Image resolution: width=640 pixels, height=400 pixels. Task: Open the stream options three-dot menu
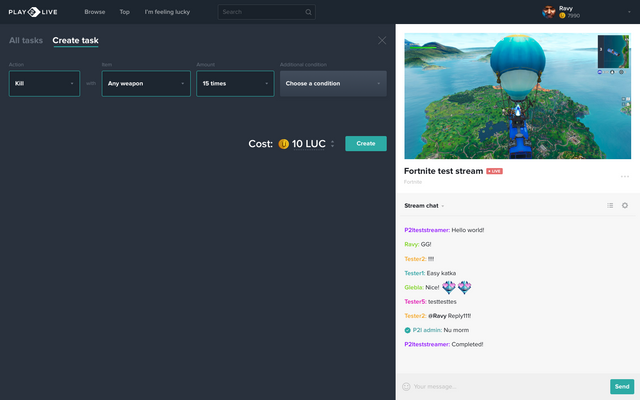click(x=624, y=176)
